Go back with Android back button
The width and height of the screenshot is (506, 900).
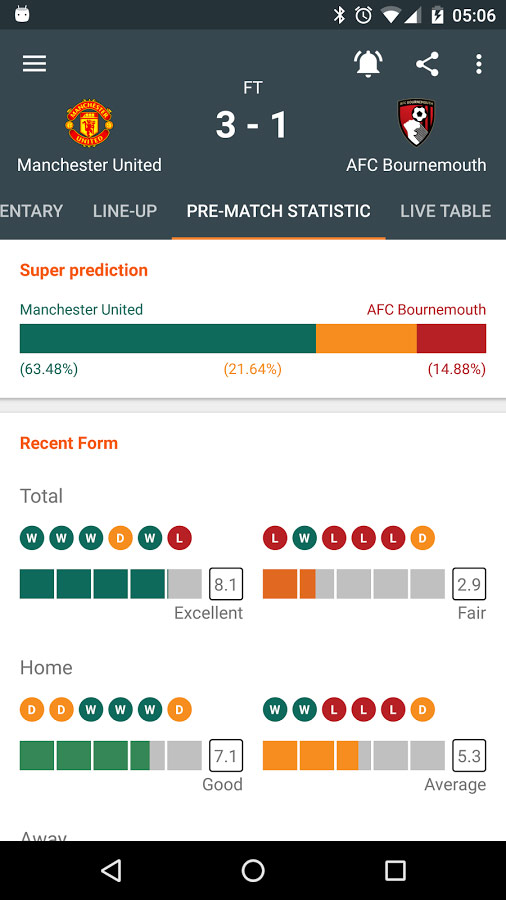[x=111, y=870]
